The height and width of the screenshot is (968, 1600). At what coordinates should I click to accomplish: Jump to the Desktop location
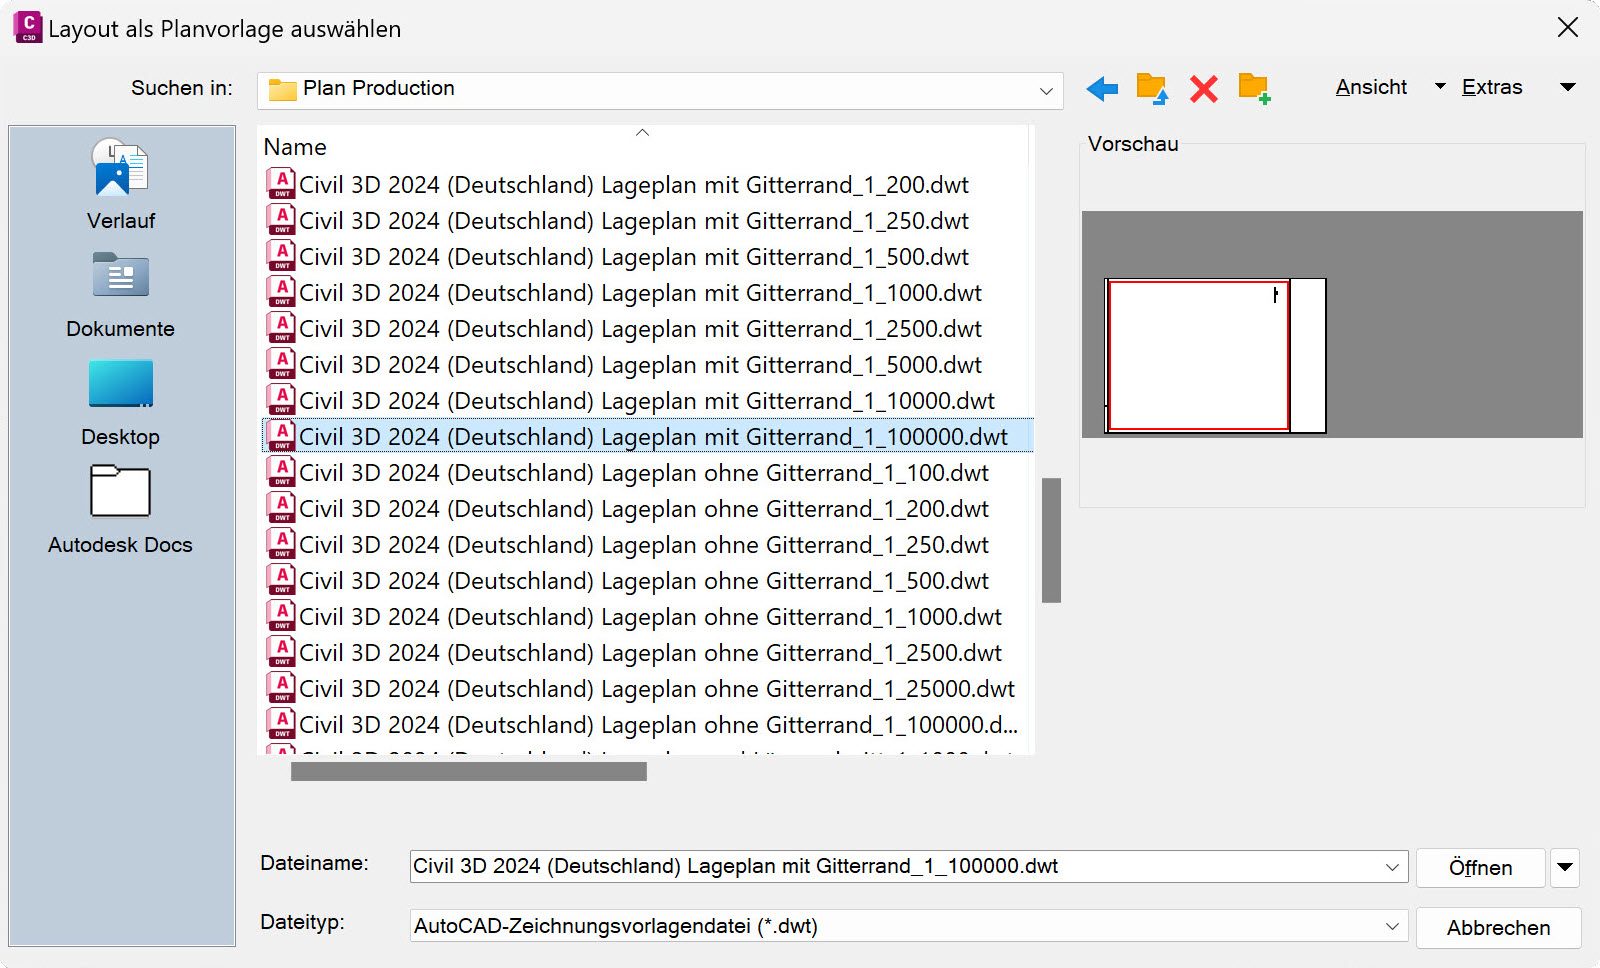click(120, 402)
